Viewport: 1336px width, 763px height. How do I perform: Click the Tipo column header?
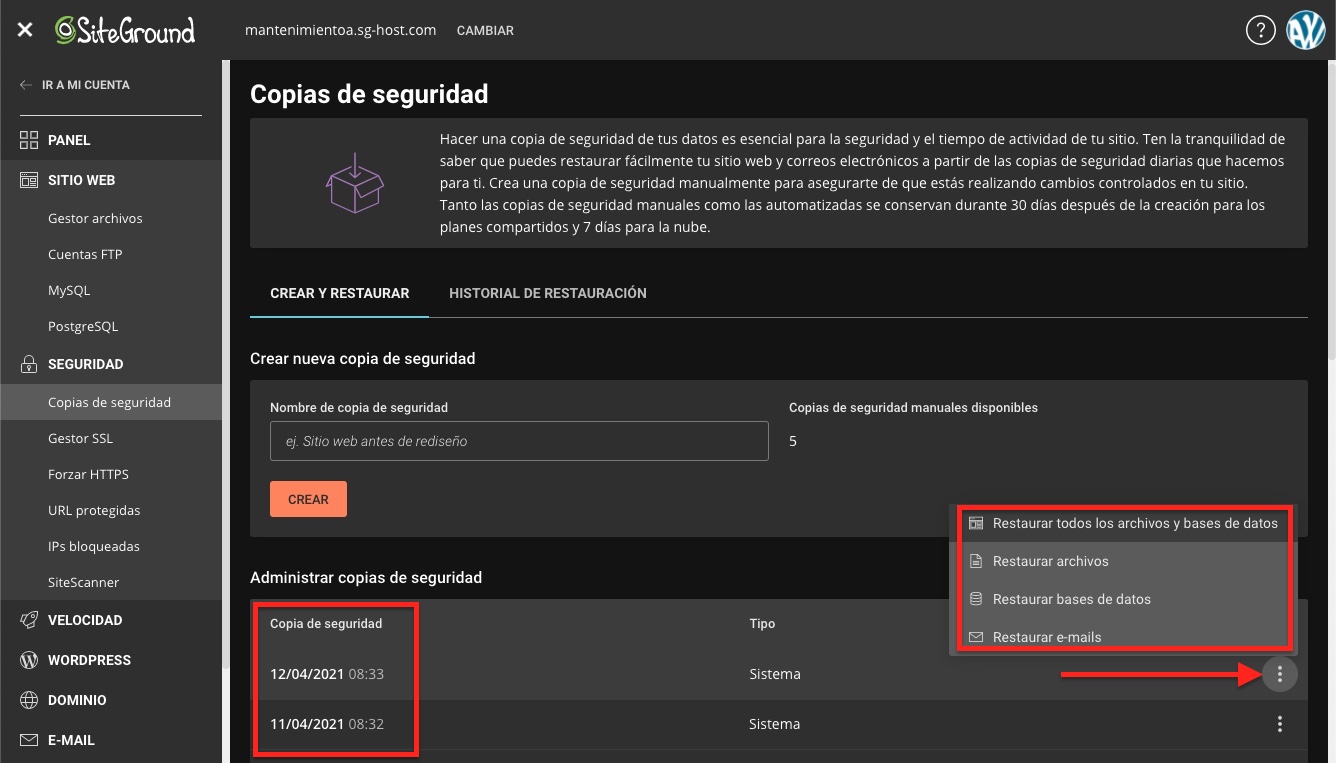762,623
